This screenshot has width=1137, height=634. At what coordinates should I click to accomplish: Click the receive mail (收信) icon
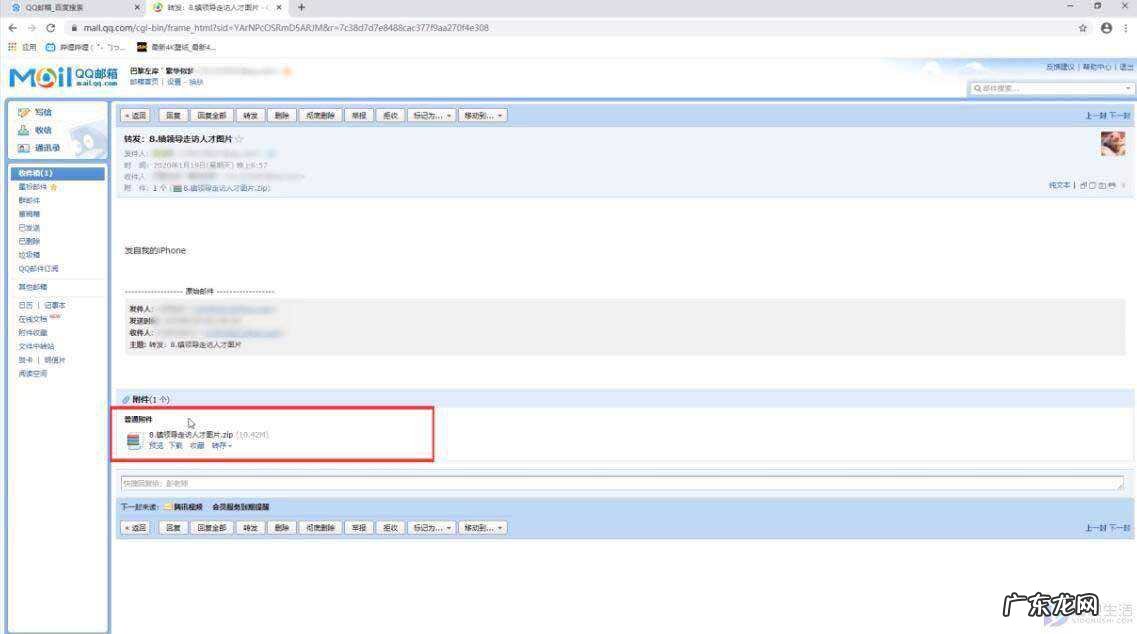coord(24,130)
